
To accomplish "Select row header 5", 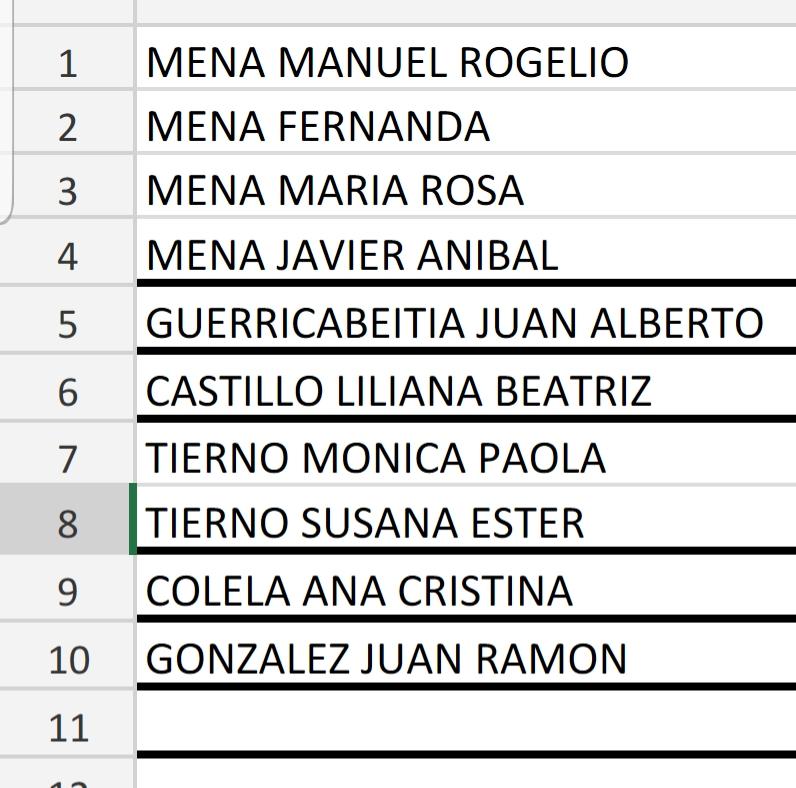I will point(67,320).
